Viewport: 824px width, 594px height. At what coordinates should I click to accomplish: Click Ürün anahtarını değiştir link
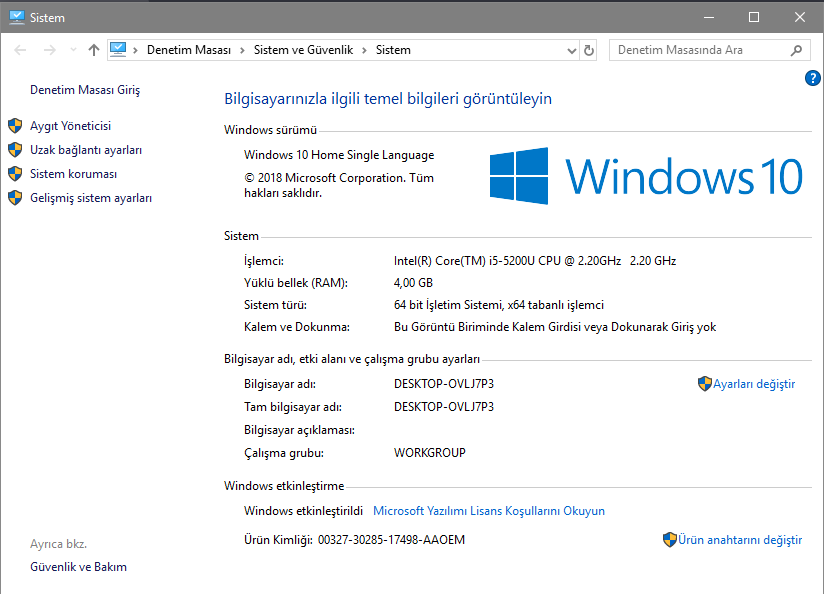click(x=739, y=540)
